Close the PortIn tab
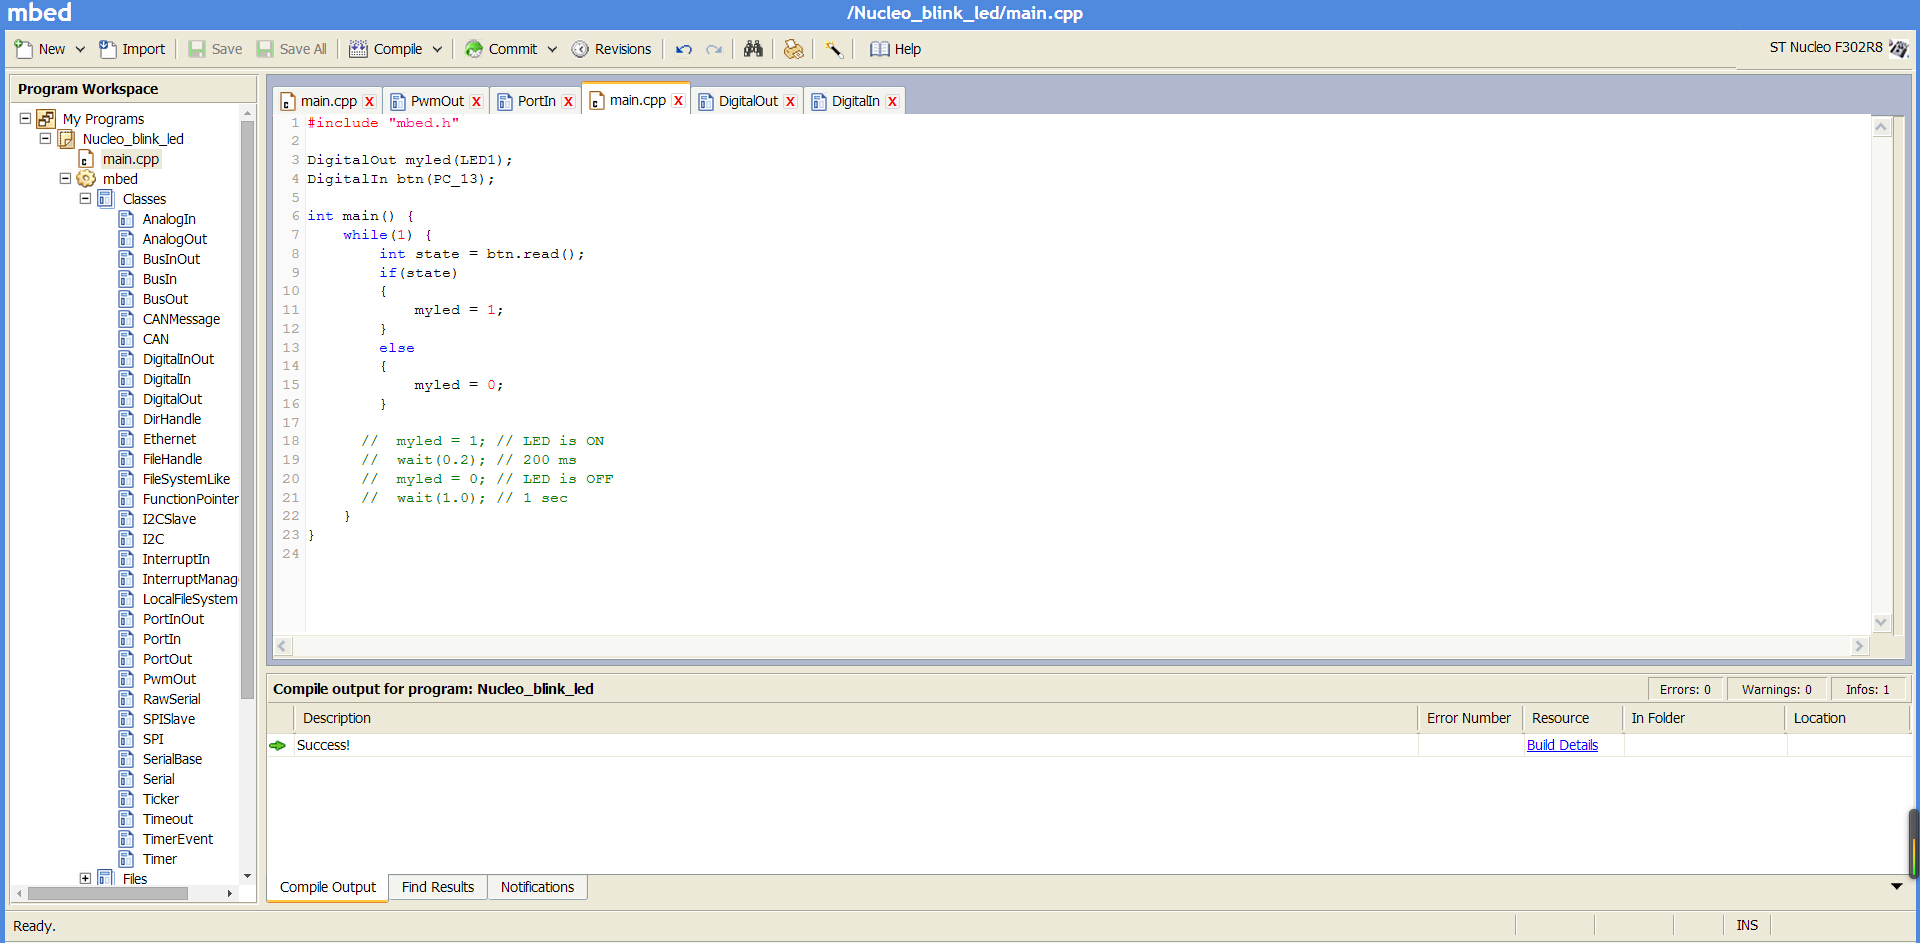The image size is (1920, 943). [568, 101]
